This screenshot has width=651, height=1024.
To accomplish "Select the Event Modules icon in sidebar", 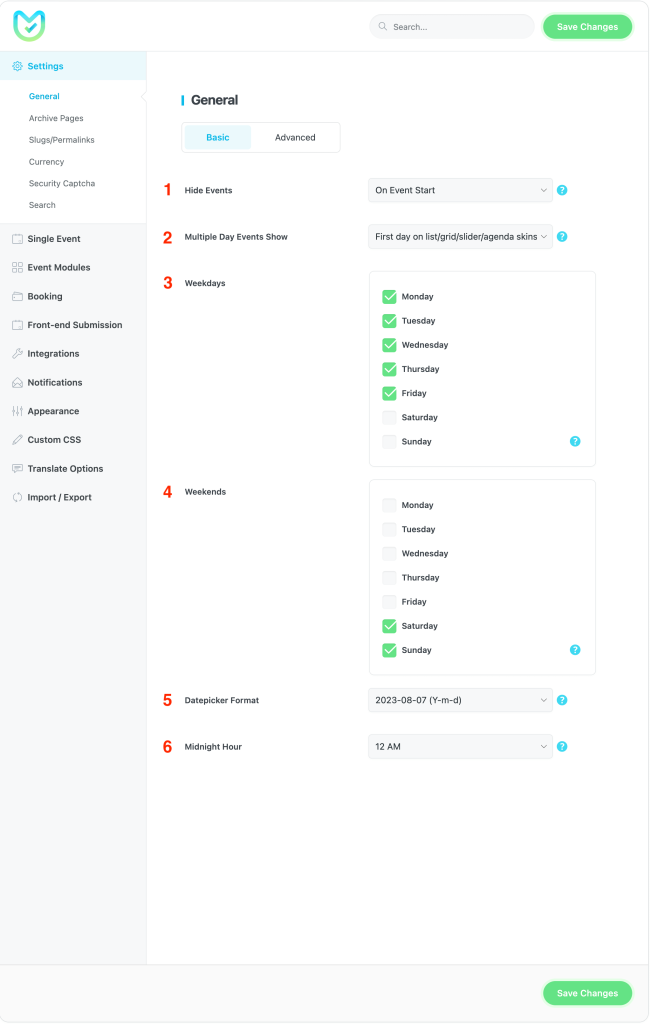I will (18, 267).
